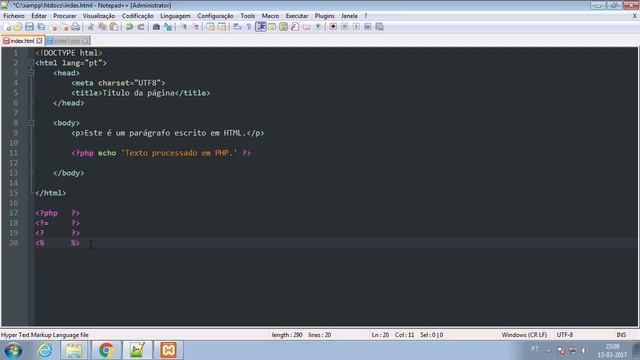Open XAMPP control panel from the taskbar
Screen dimensions: 640x360
[x=168, y=350]
